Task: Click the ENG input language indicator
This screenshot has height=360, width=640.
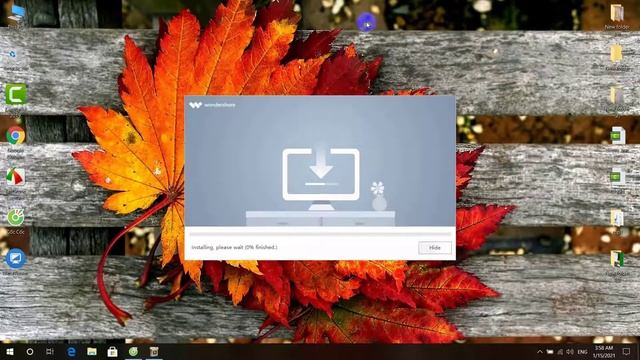Action: coord(582,352)
